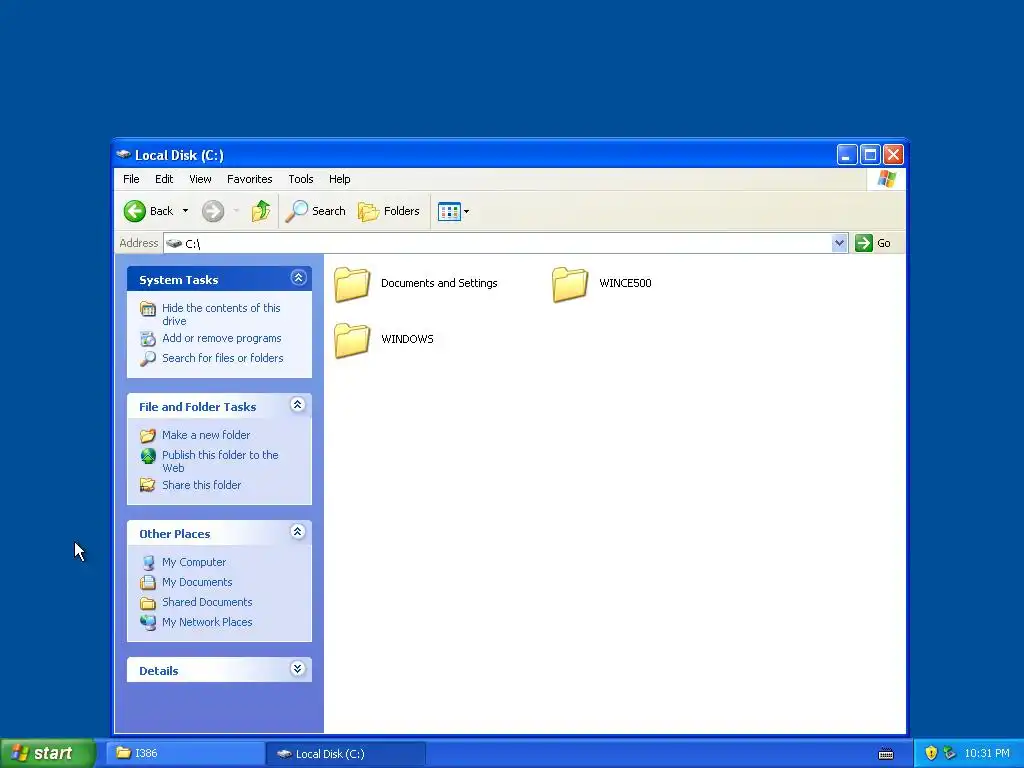Click the My Network Places link text

point(207,622)
